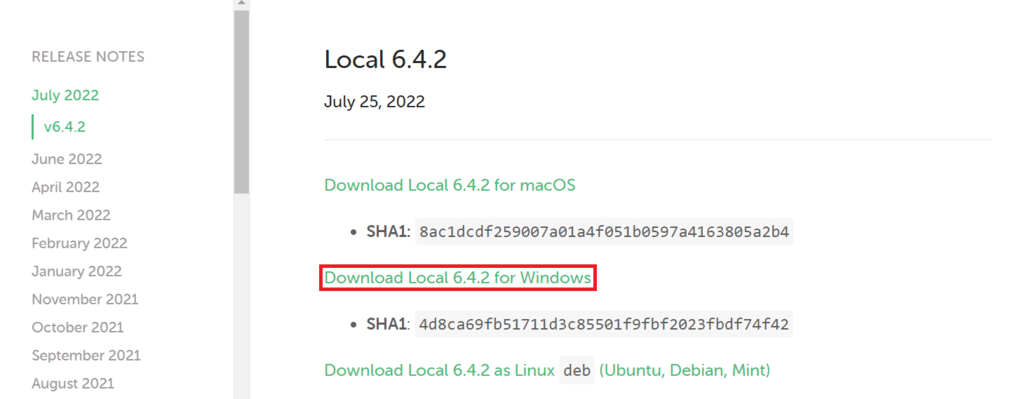Image resolution: width=1024 pixels, height=399 pixels.
Task: Select July 2022 in release notes sidebar
Action: tap(65, 95)
